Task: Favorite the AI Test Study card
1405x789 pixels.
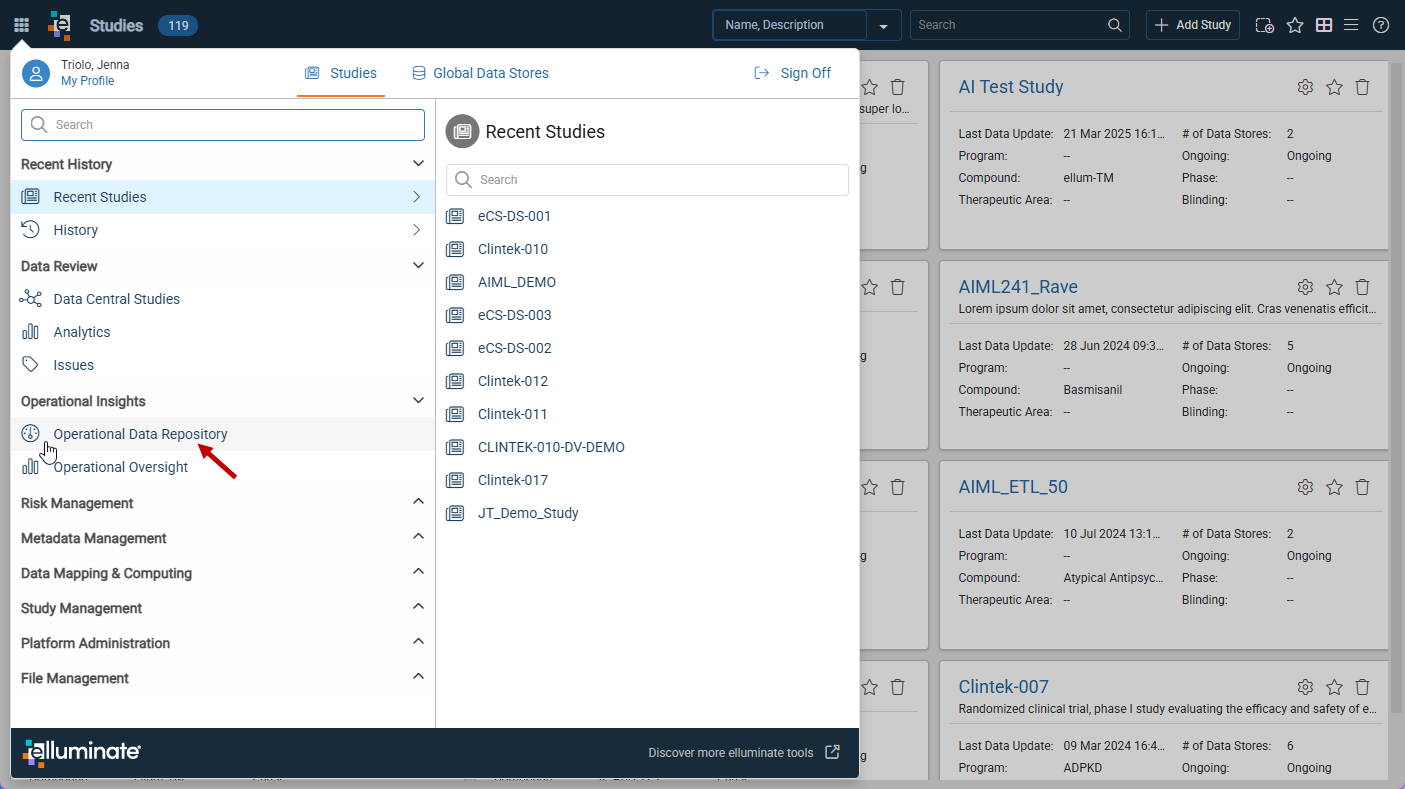Action: [1334, 87]
